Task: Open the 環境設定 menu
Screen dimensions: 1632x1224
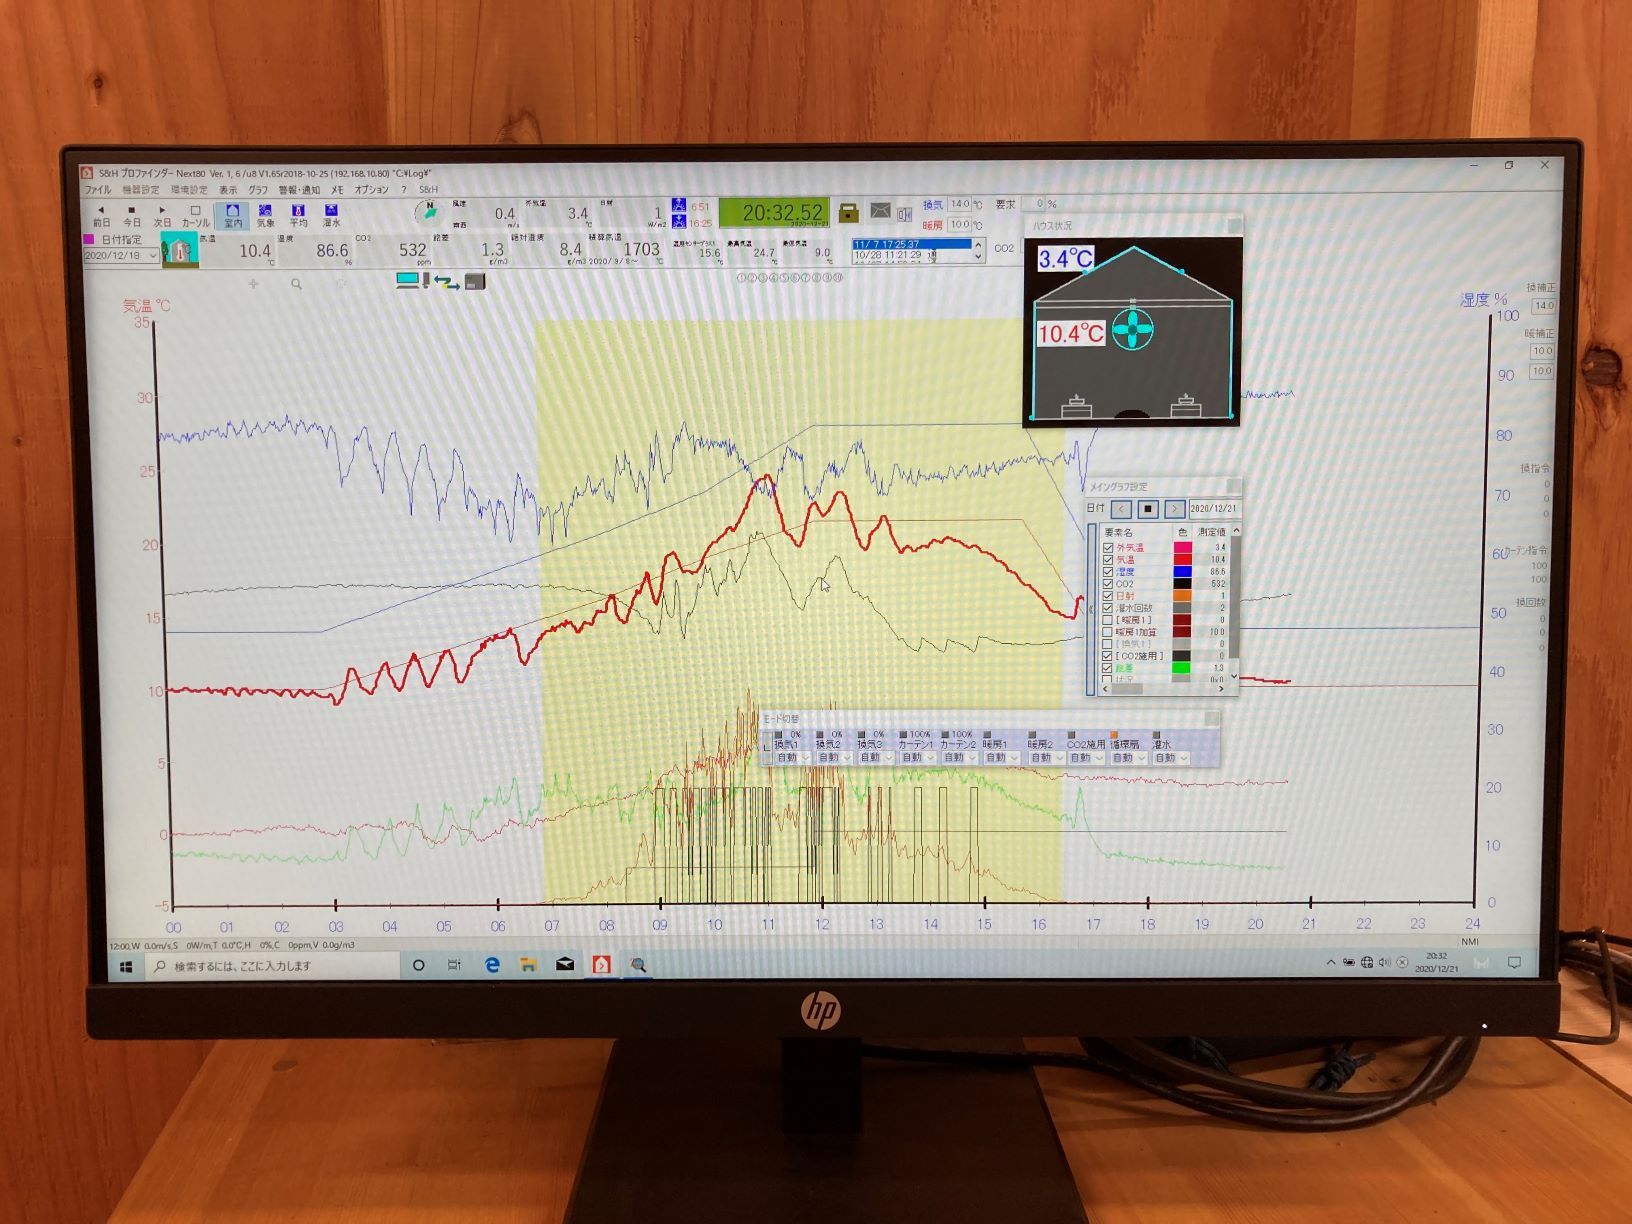Action: (x=189, y=190)
